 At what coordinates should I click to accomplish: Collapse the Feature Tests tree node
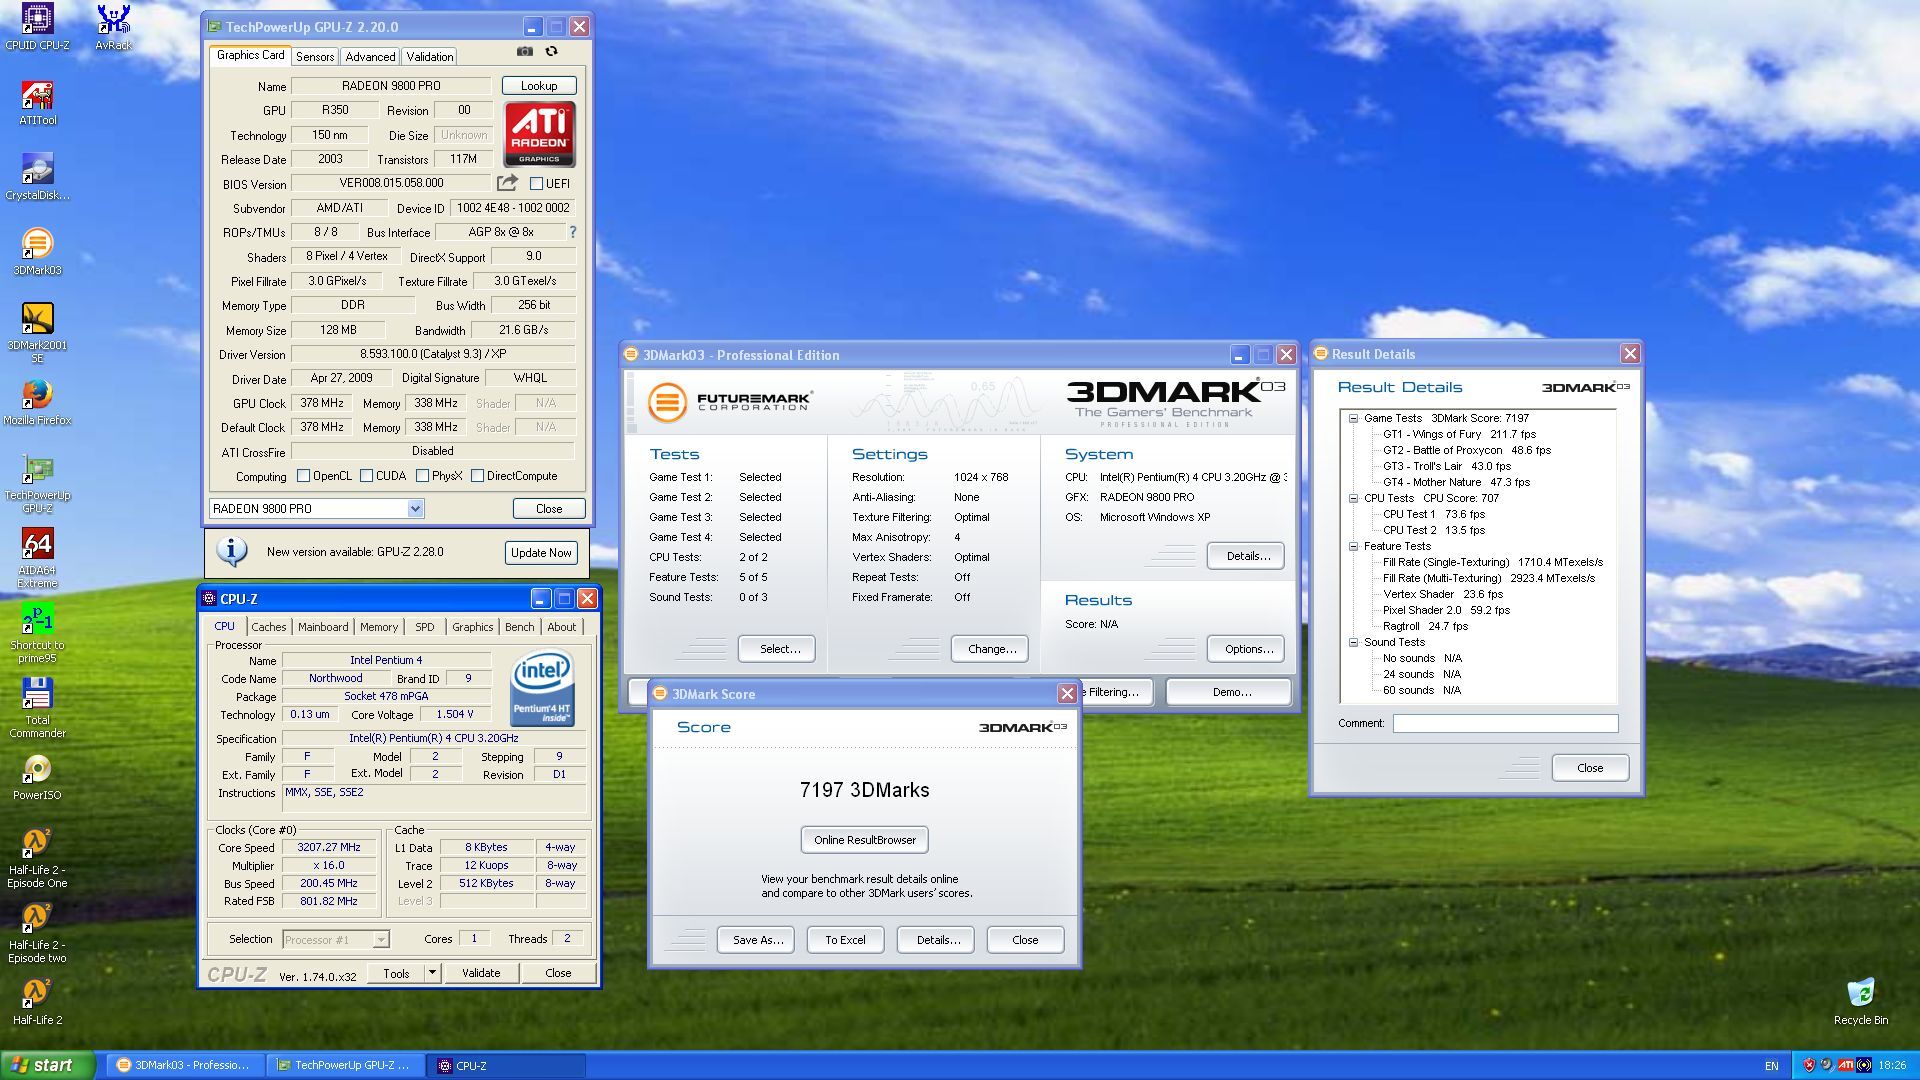1353,546
